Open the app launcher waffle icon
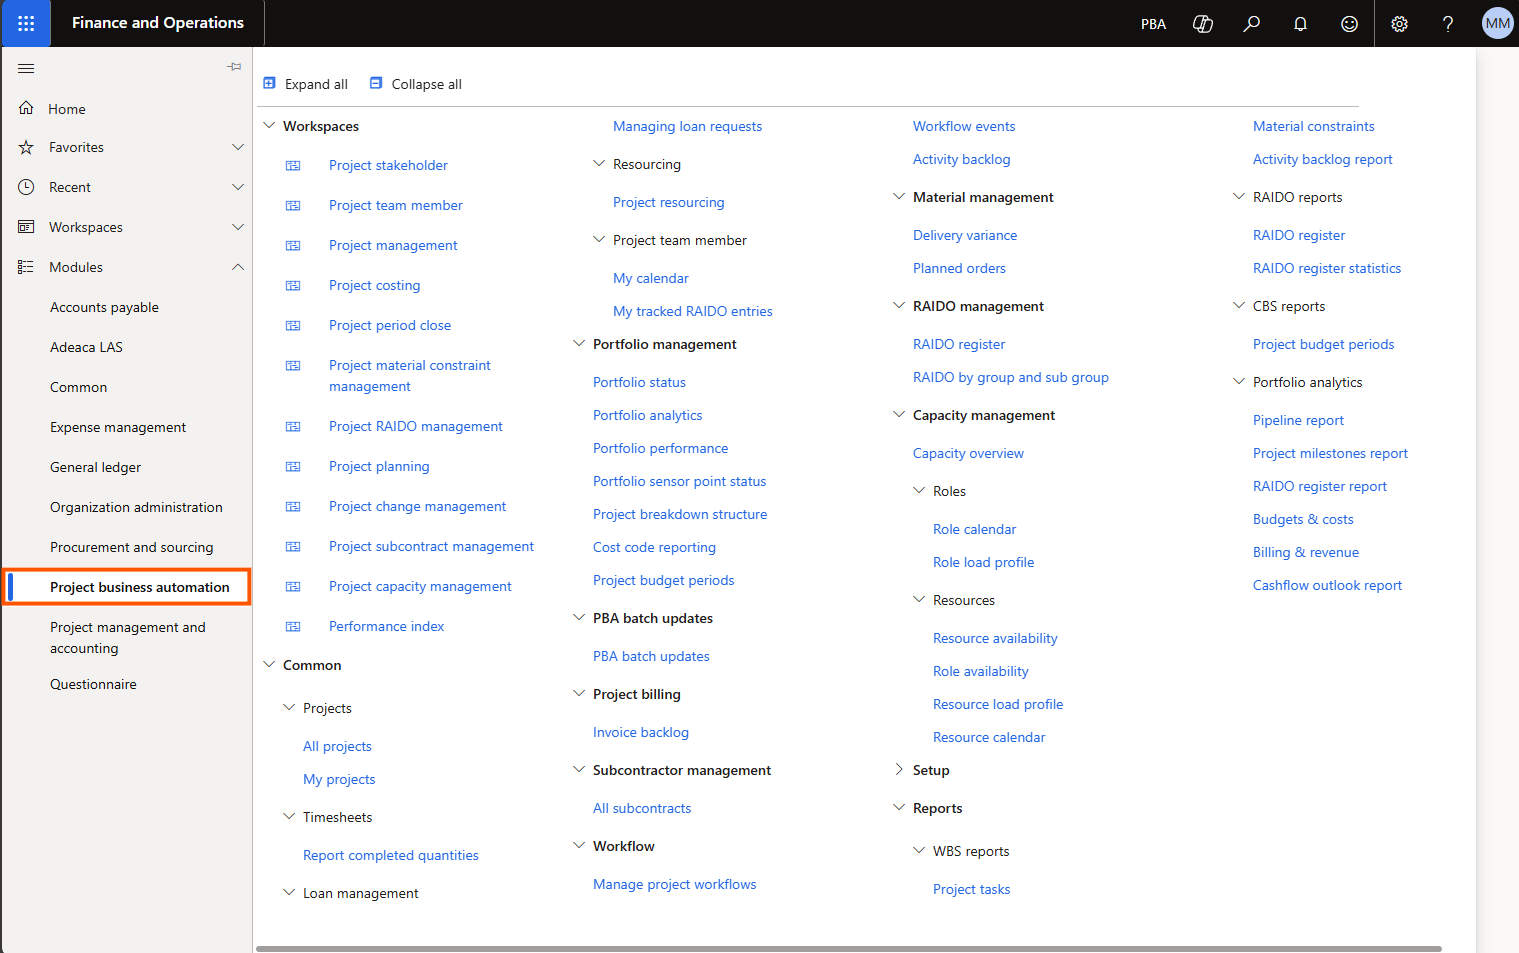Screen dimensions: 1519x953 point(26,23)
